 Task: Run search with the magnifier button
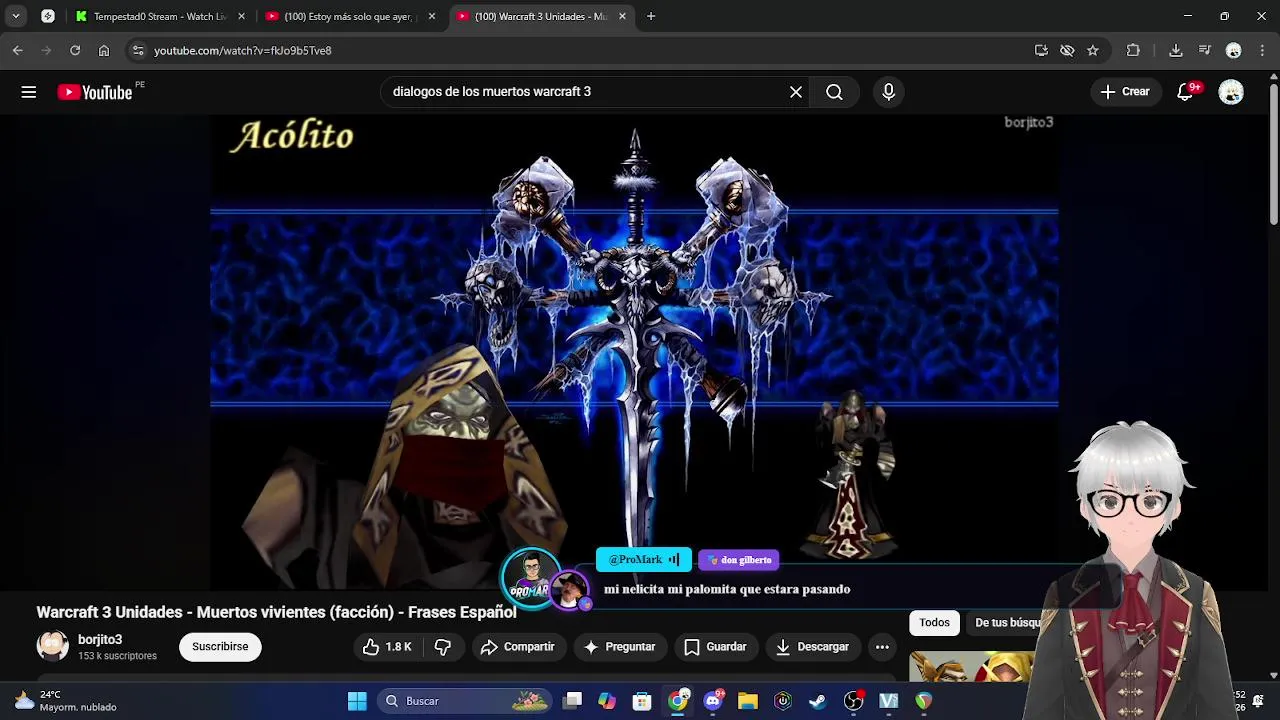click(834, 92)
